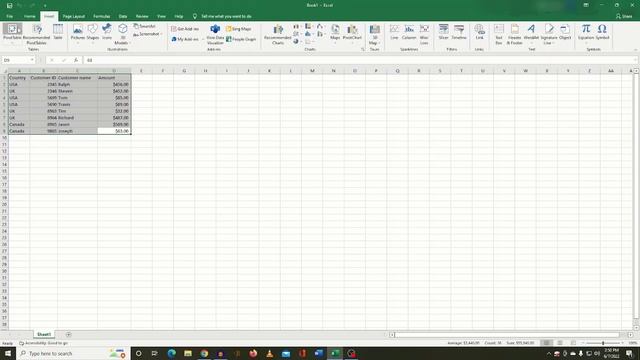640x360 pixels.
Task: Select cell containing Customer name header
Action: pos(77,78)
